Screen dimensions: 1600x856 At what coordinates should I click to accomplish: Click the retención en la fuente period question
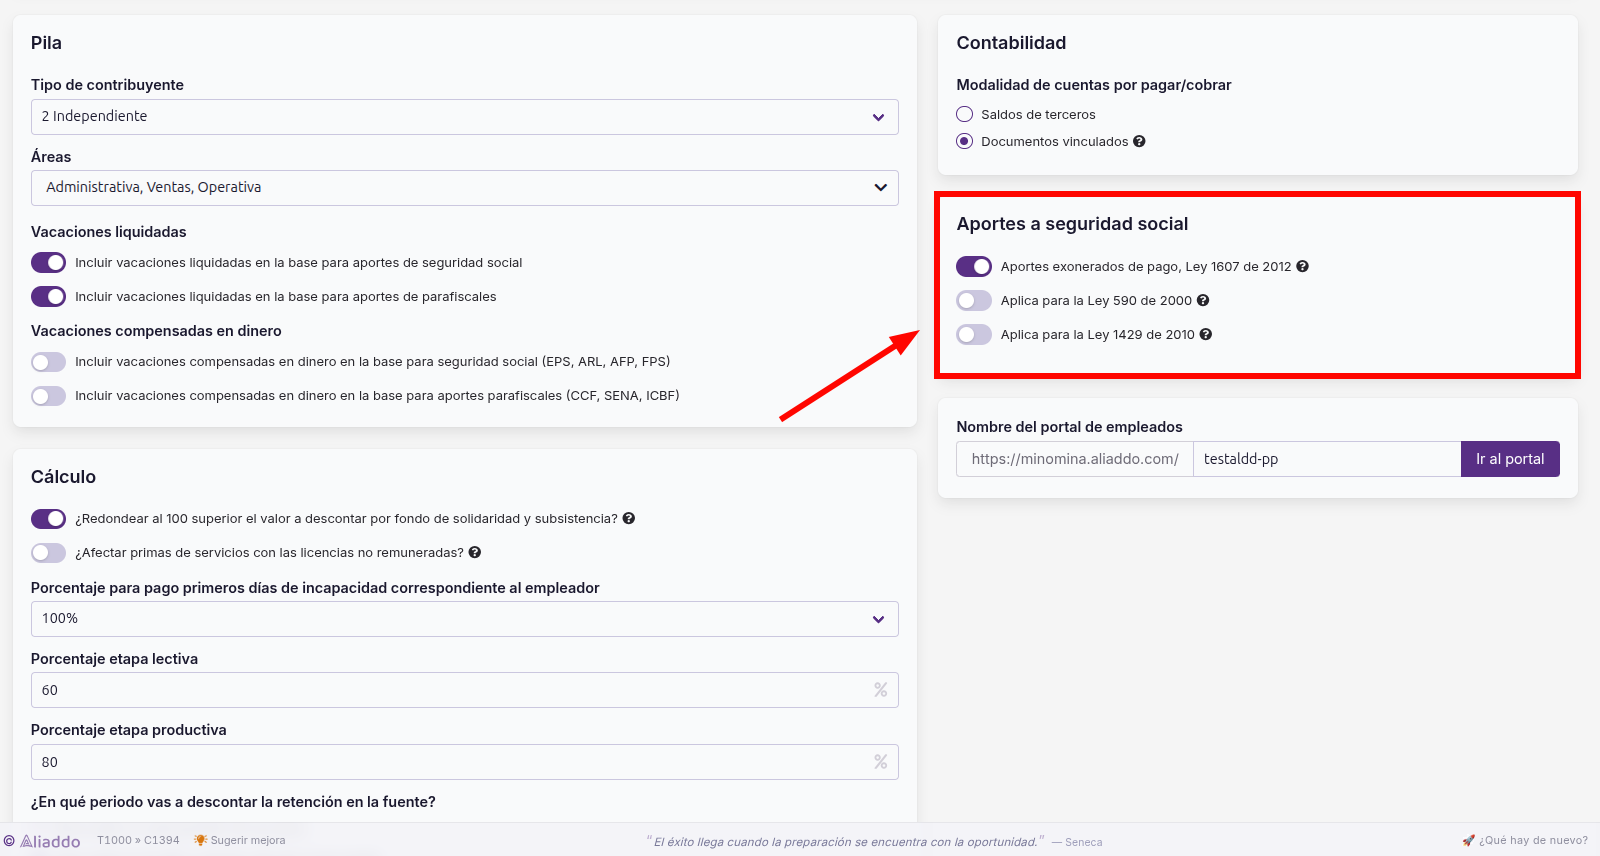pyautogui.click(x=233, y=802)
